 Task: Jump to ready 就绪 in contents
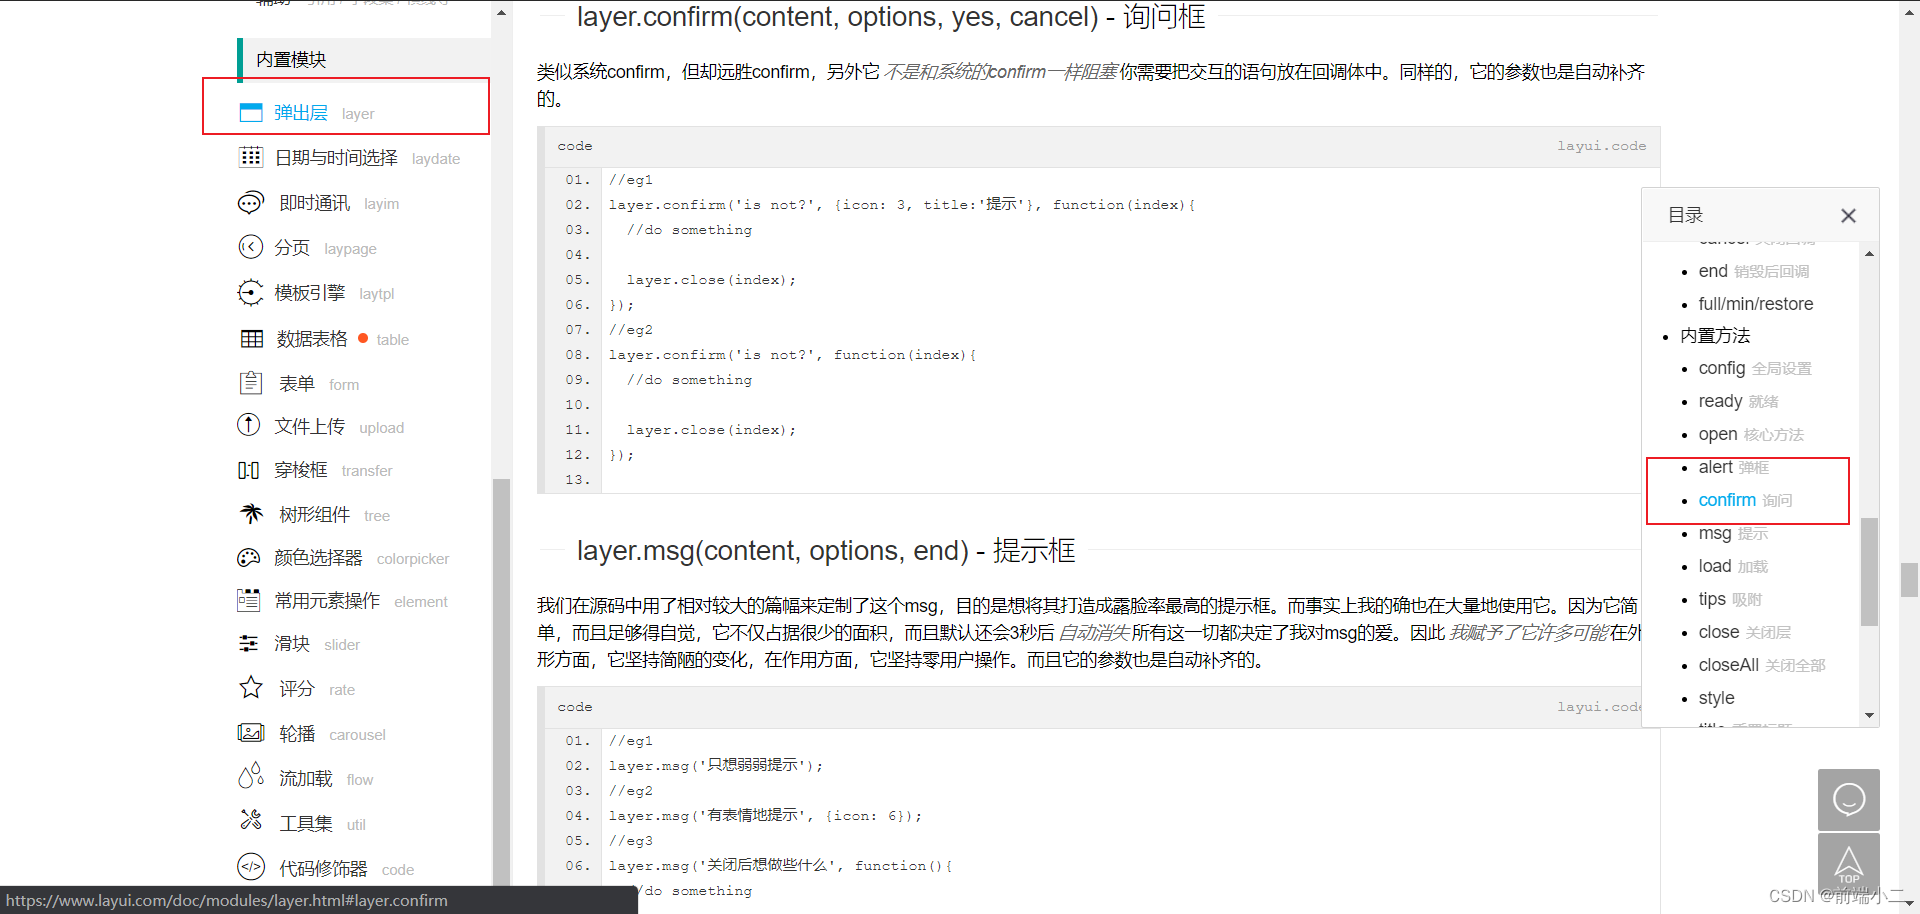click(x=1738, y=402)
